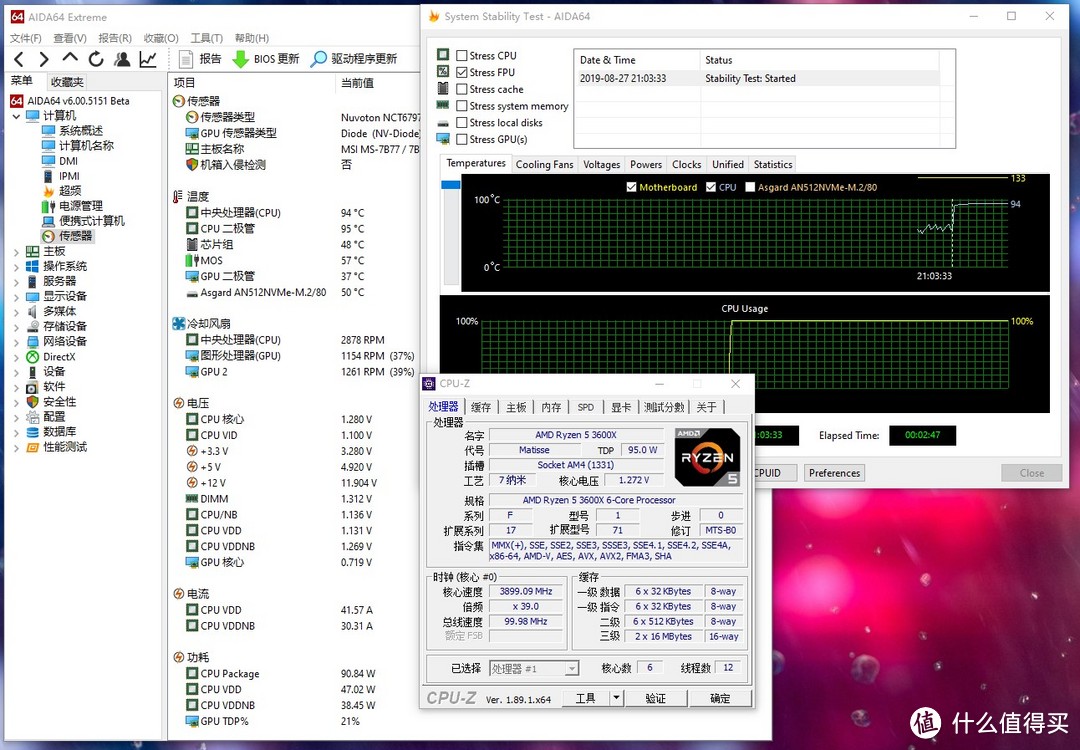This screenshot has height=750, width=1080.
Task: Uncheck Stress FPU checkbox
Action: click(462, 72)
